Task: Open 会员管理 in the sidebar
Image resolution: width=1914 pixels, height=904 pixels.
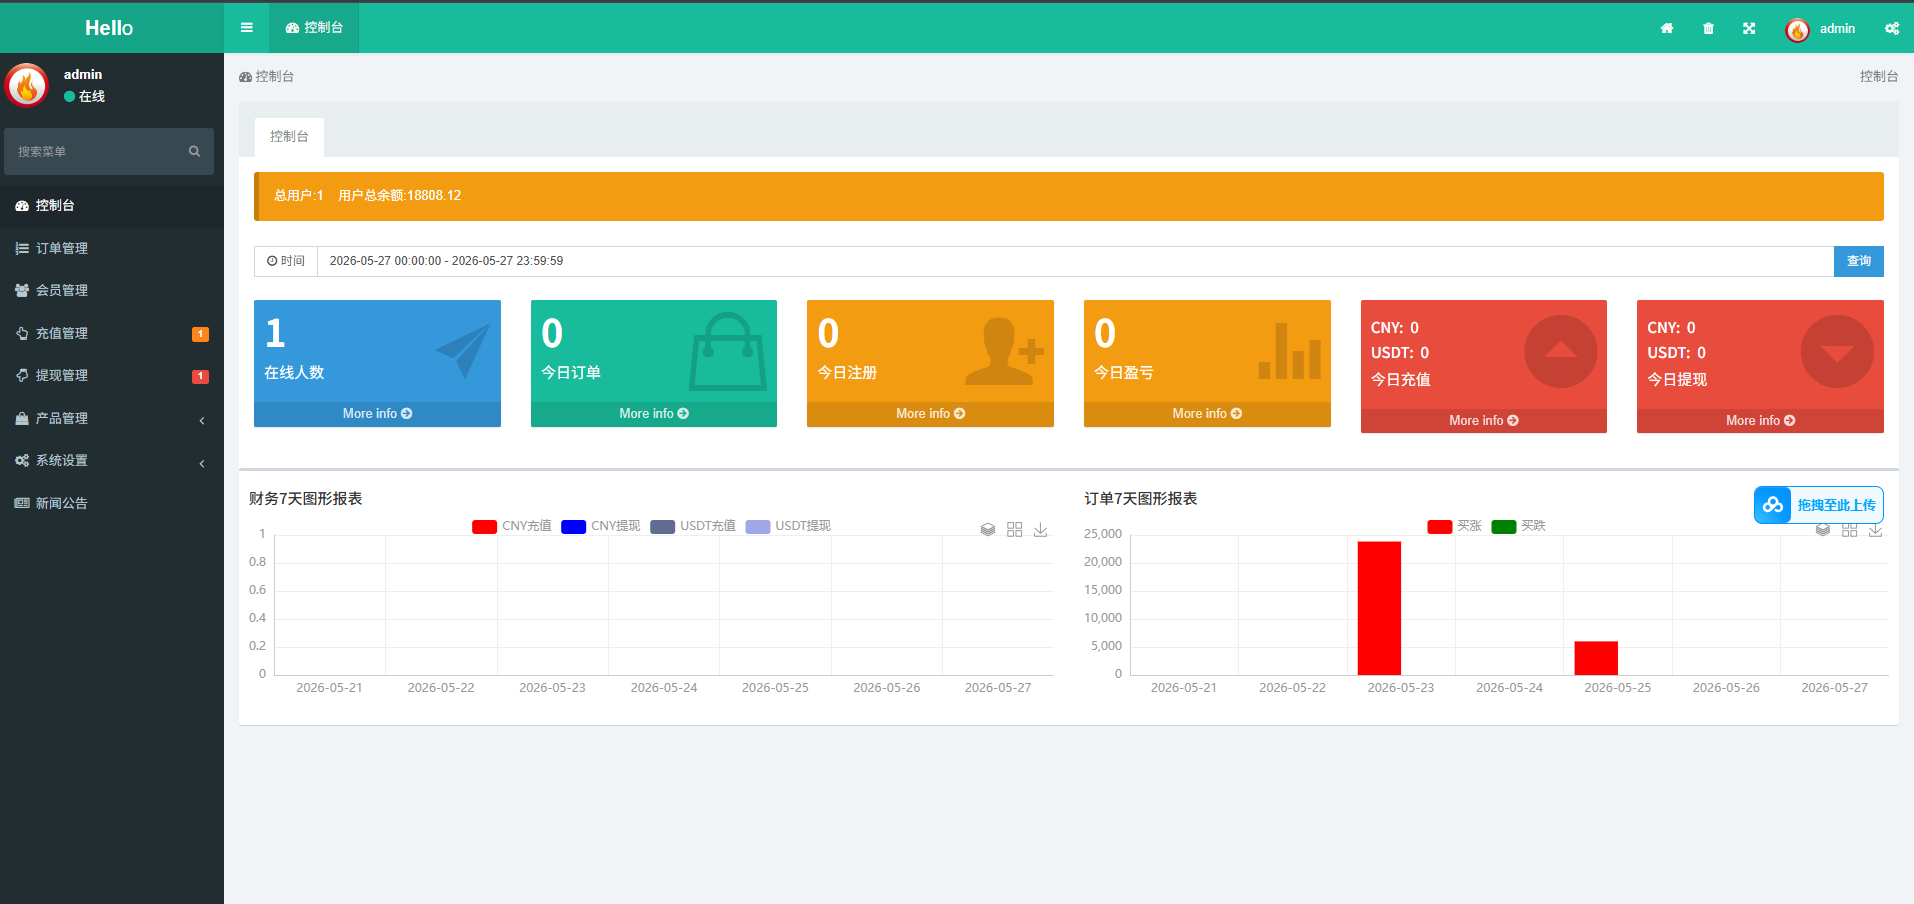Action: pyautogui.click(x=112, y=290)
